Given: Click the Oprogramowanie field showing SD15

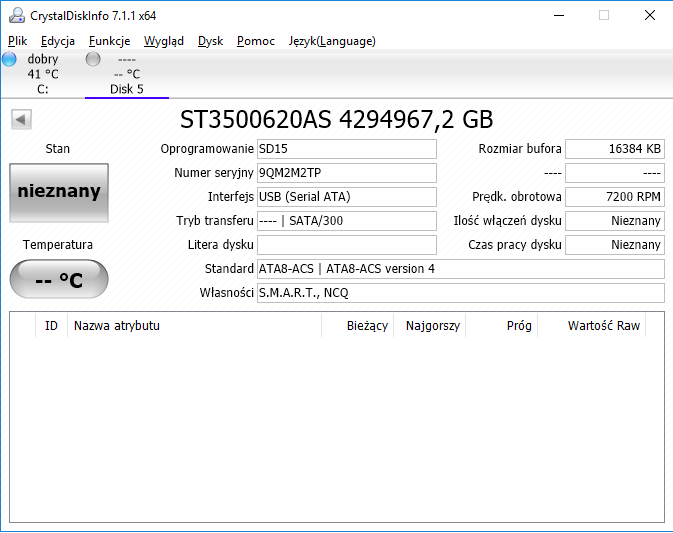Looking at the screenshot, I should tap(347, 149).
